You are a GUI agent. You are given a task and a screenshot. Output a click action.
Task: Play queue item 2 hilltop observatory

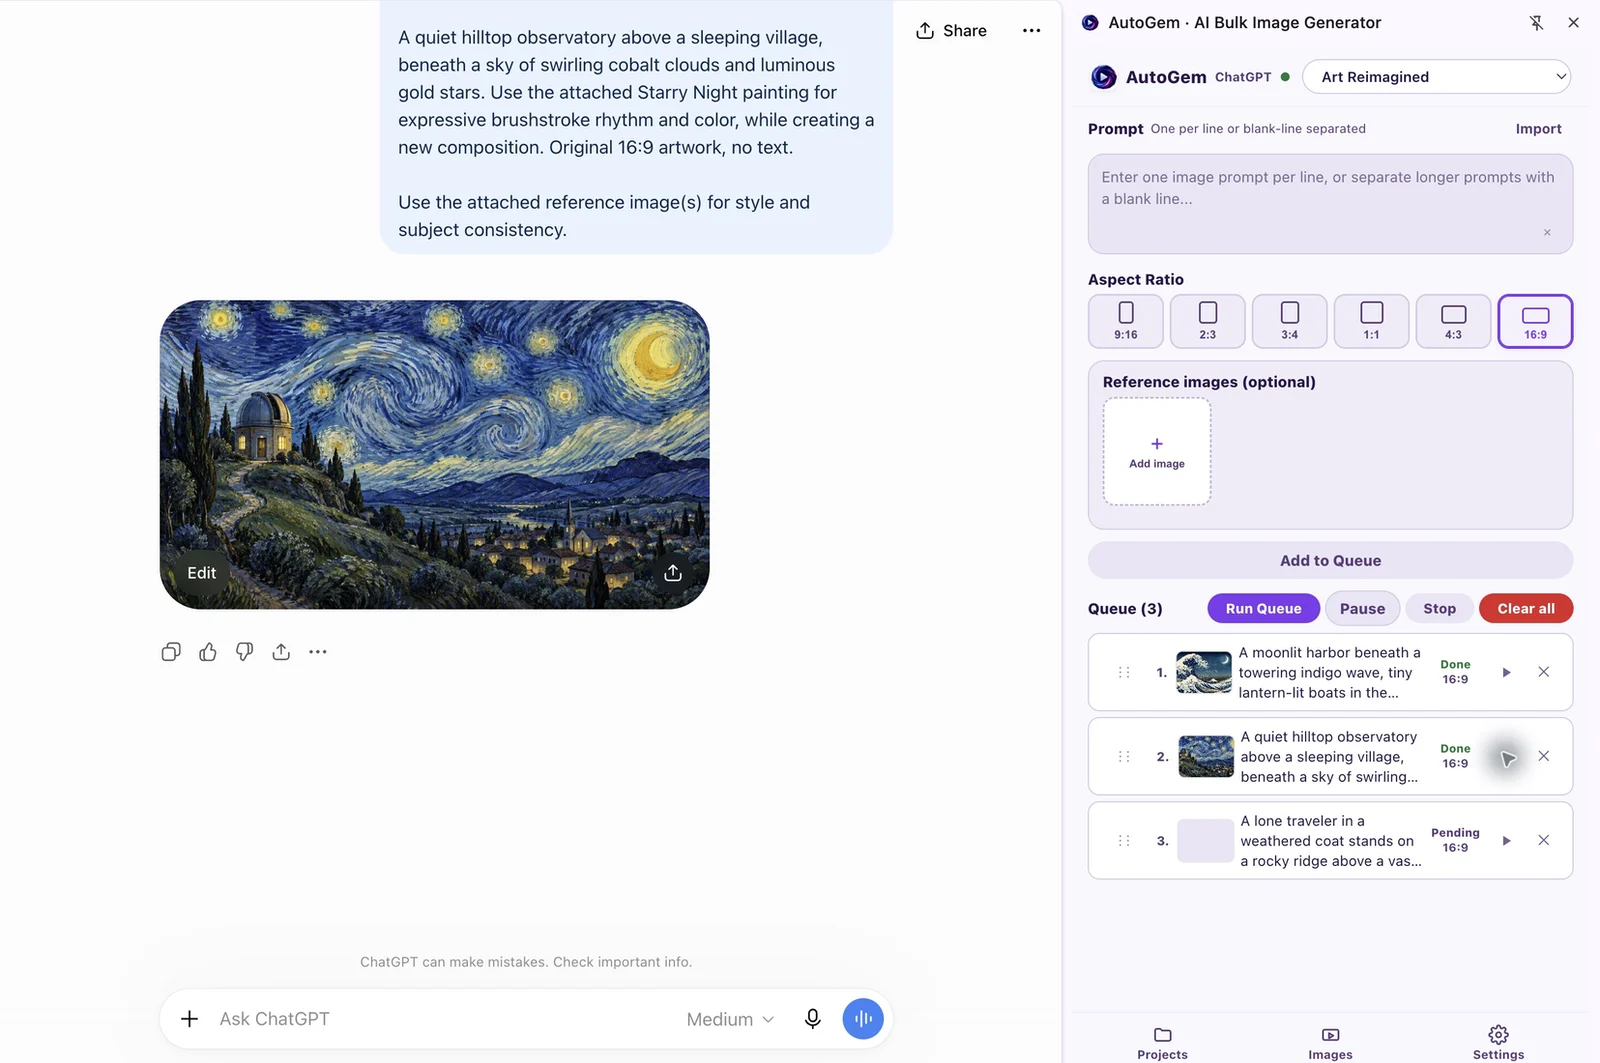1507,757
